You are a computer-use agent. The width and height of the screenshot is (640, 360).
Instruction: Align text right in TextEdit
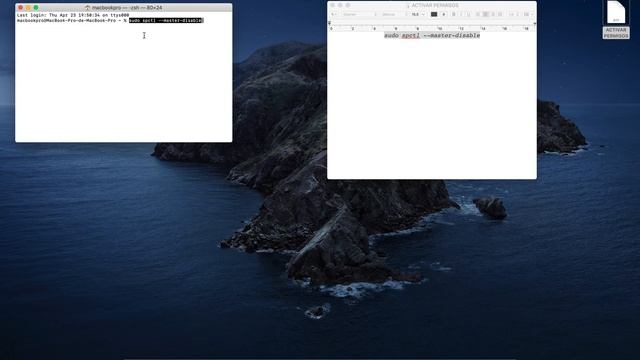pyautogui.click(x=493, y=14)
